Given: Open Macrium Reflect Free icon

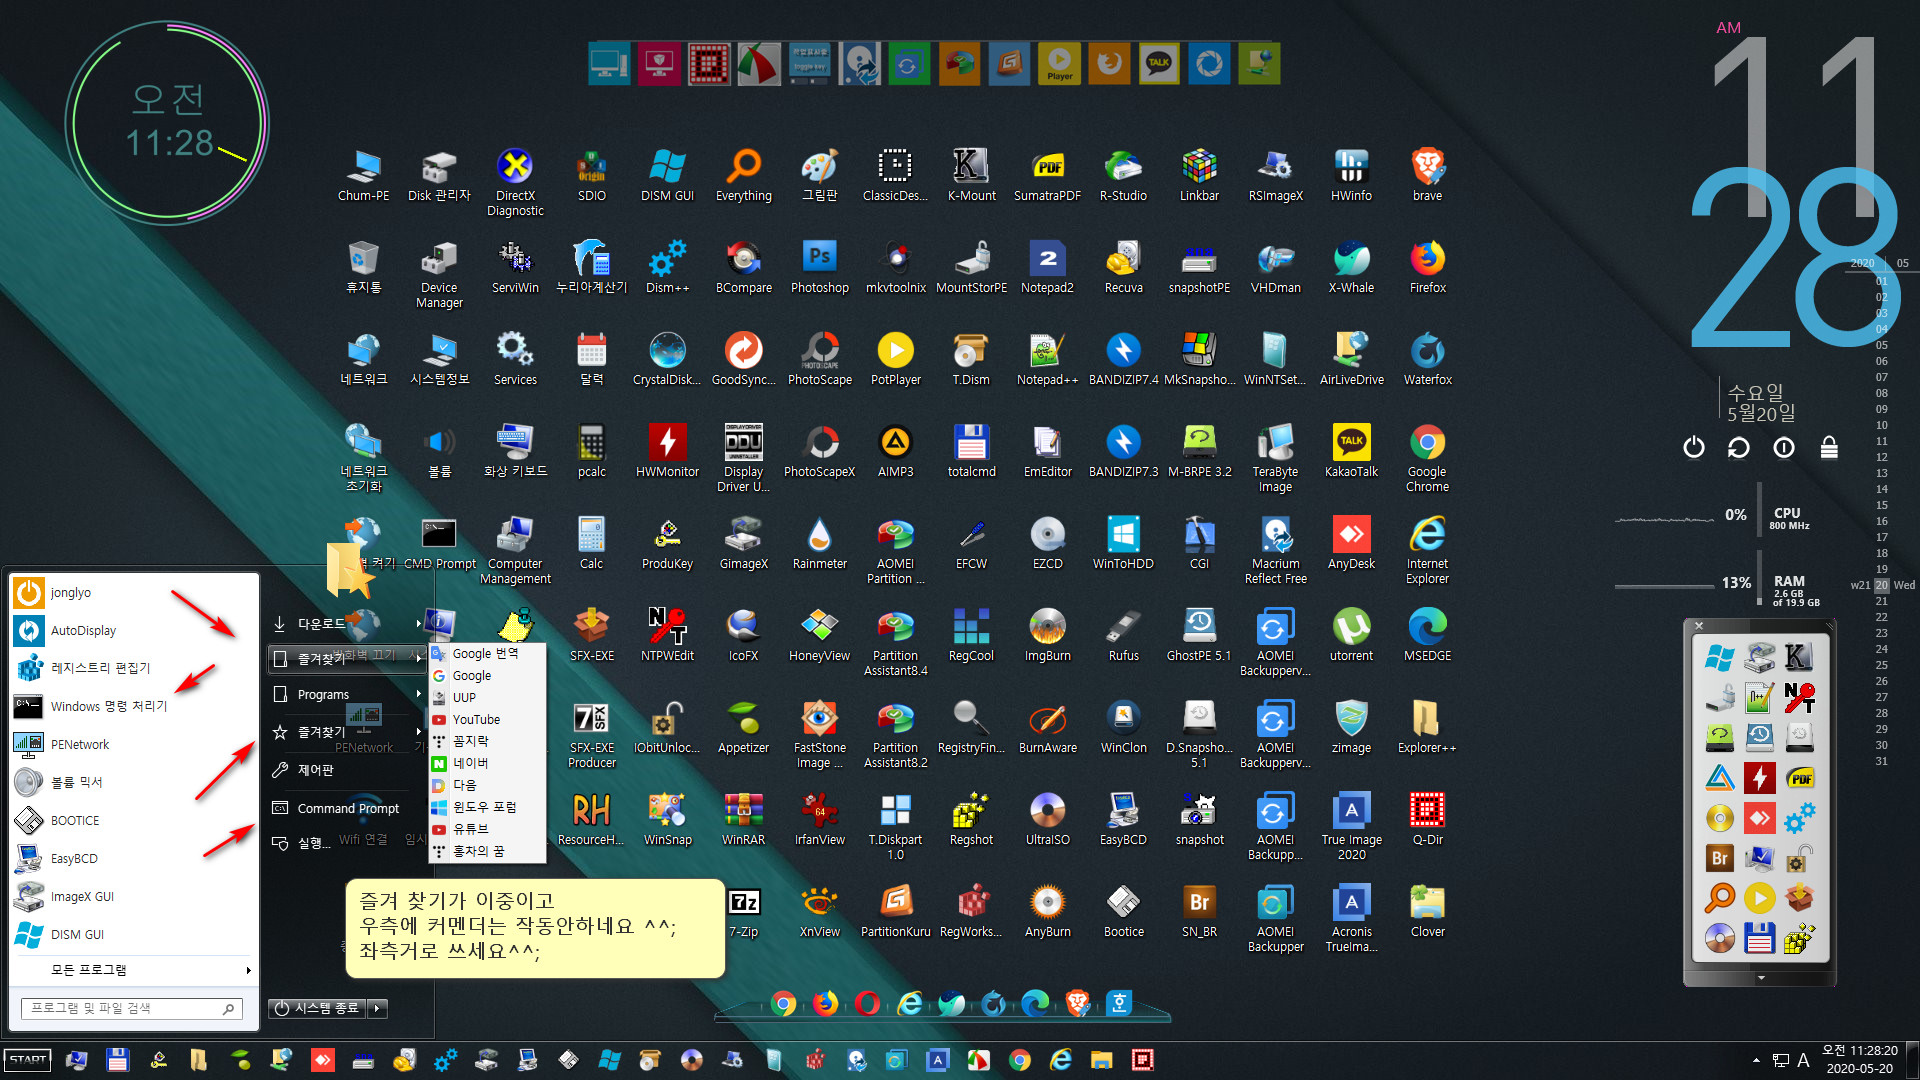Looking at the screenshot, I should (1275, 550).
